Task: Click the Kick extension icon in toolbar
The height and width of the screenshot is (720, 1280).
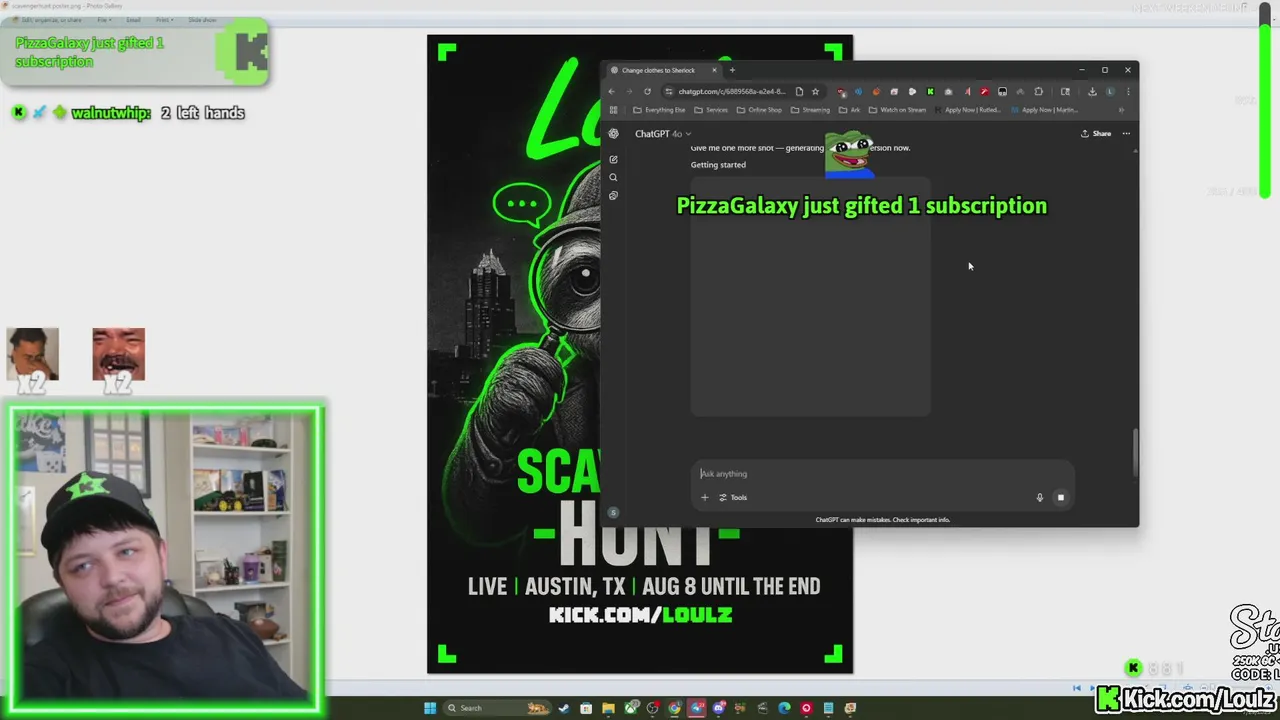Action: 930,92
